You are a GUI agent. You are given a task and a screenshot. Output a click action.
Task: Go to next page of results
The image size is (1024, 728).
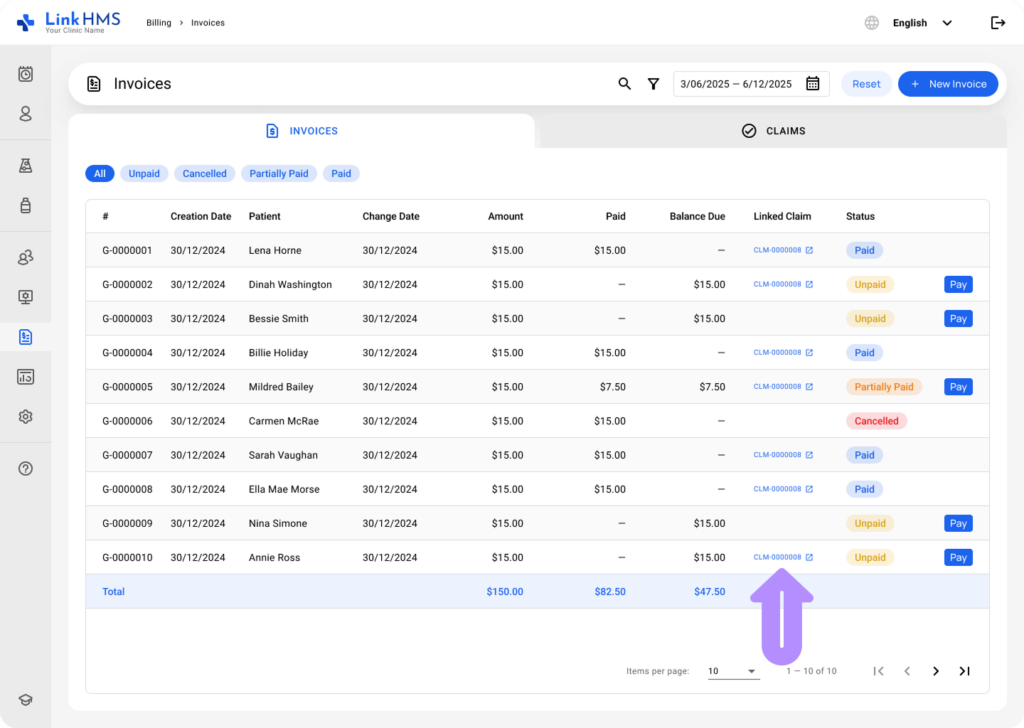point(936,671)
